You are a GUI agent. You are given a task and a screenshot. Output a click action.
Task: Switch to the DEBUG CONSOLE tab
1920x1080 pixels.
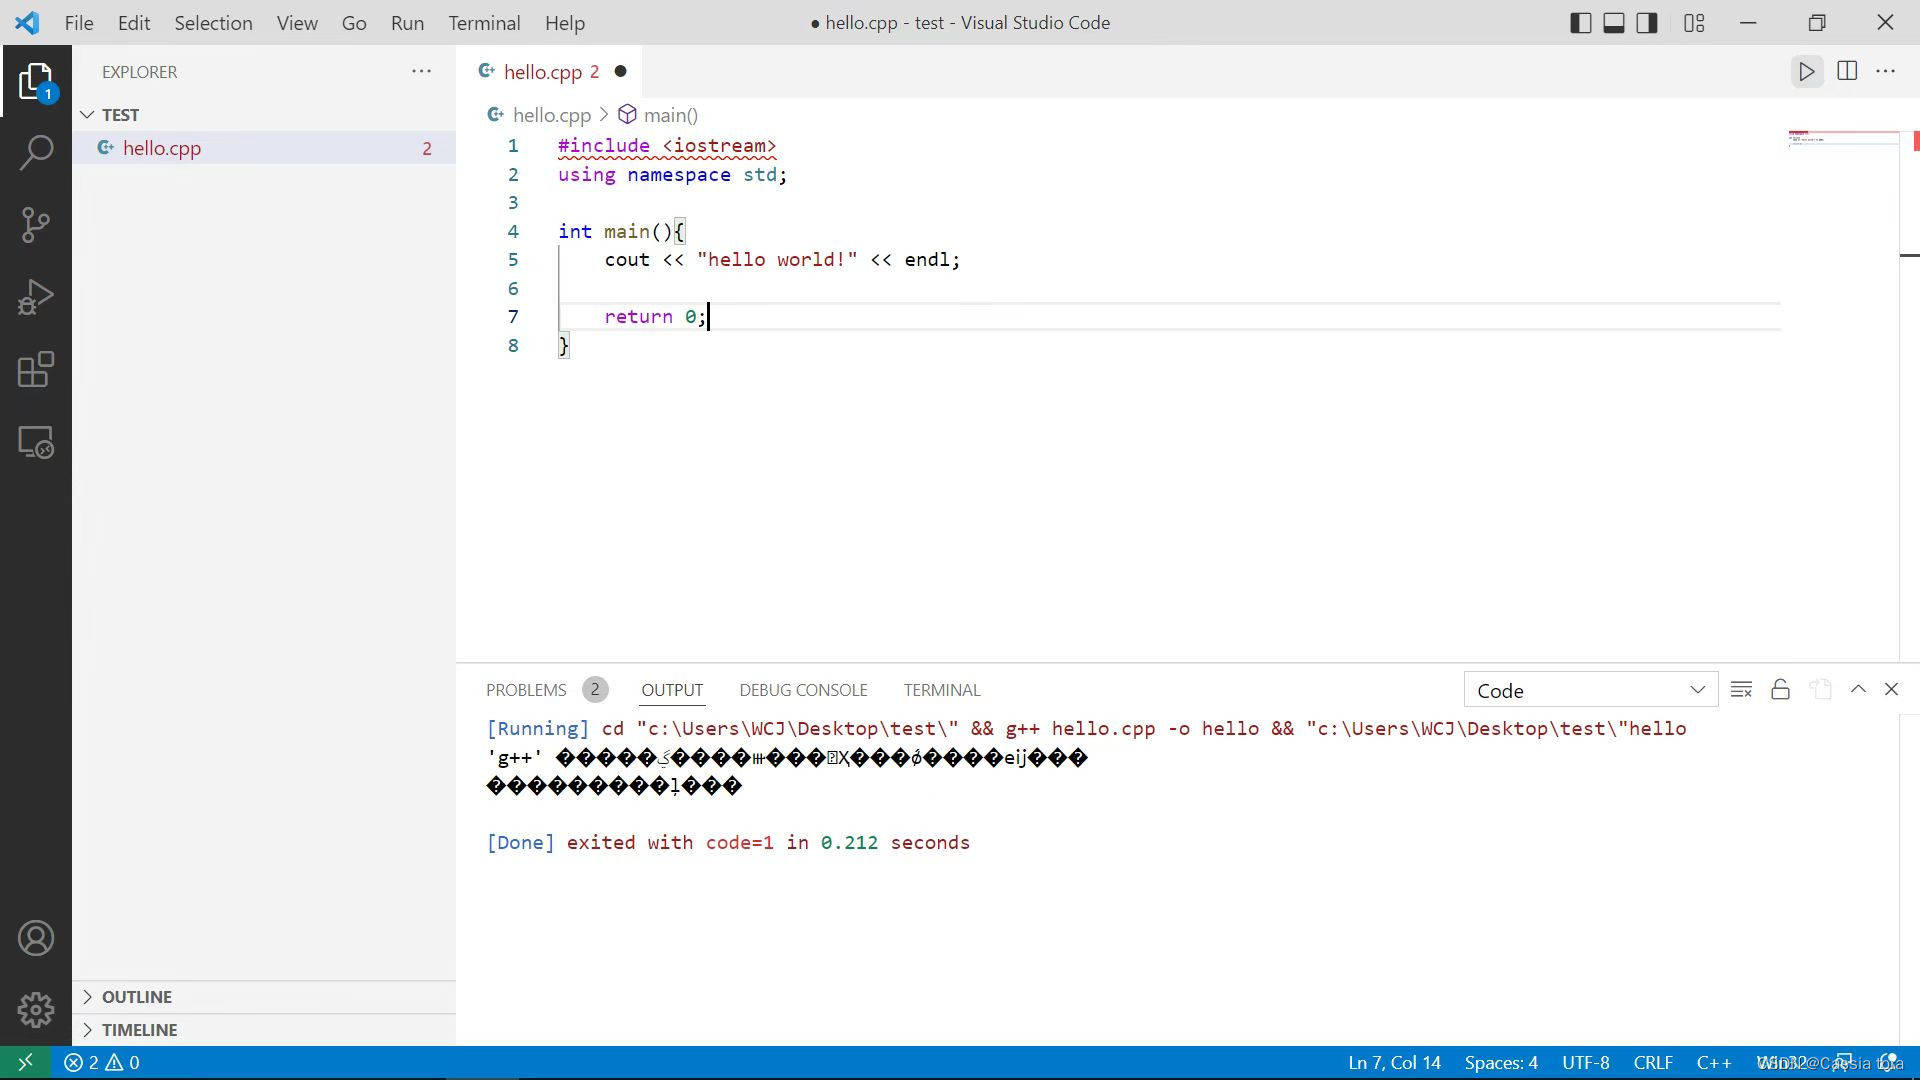pos(803,690)
